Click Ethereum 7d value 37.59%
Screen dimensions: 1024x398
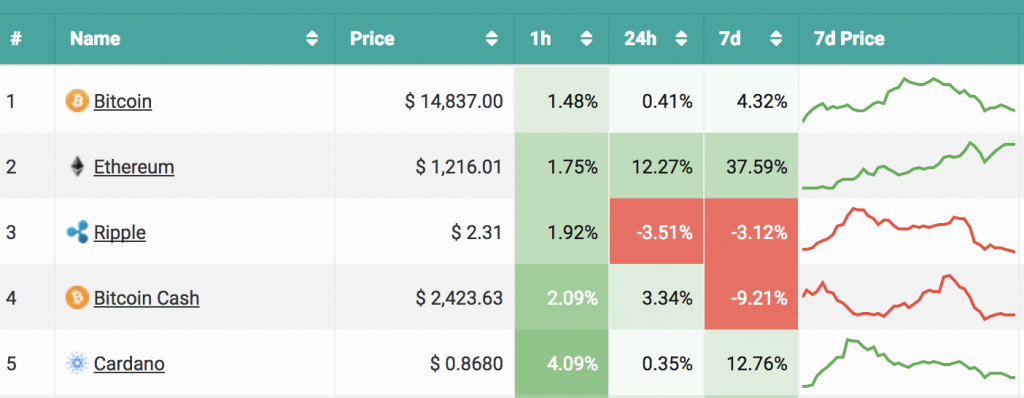(x=757, y=167)
